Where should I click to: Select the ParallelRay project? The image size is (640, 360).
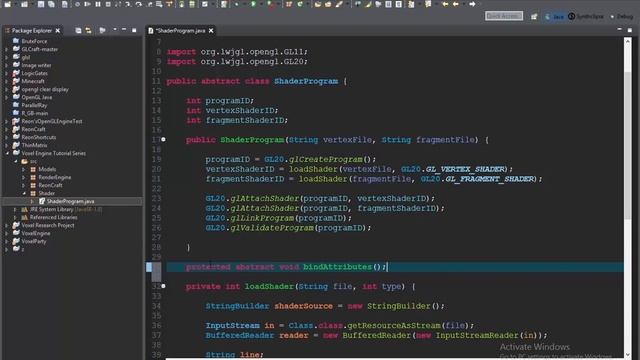34,105
